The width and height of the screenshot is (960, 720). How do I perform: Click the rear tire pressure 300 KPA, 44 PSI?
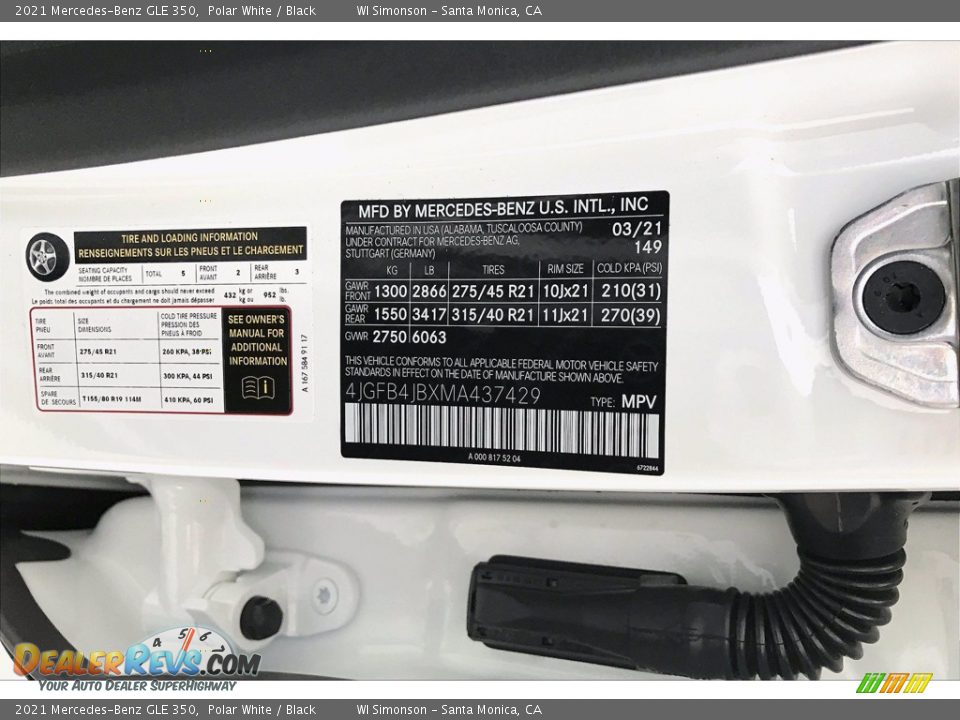click(x=187, y=376)
